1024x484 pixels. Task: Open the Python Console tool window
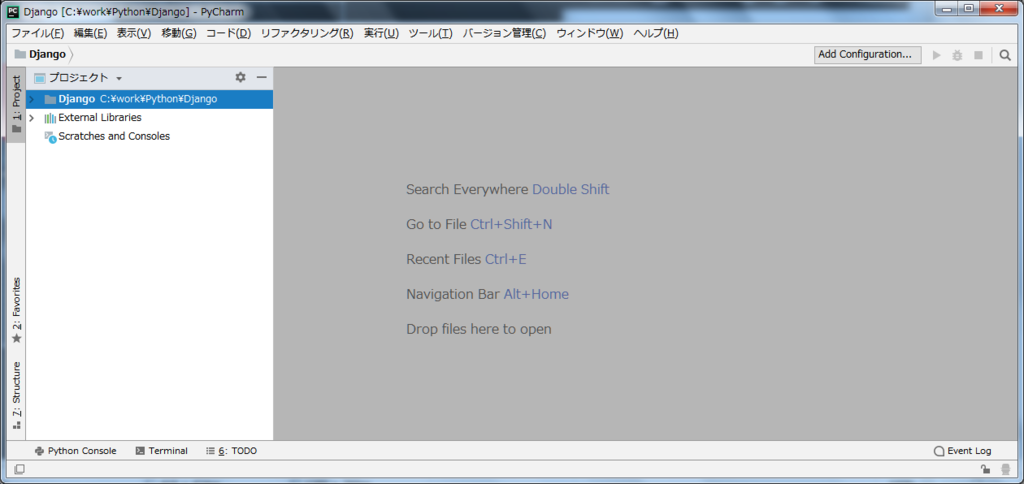76,451
